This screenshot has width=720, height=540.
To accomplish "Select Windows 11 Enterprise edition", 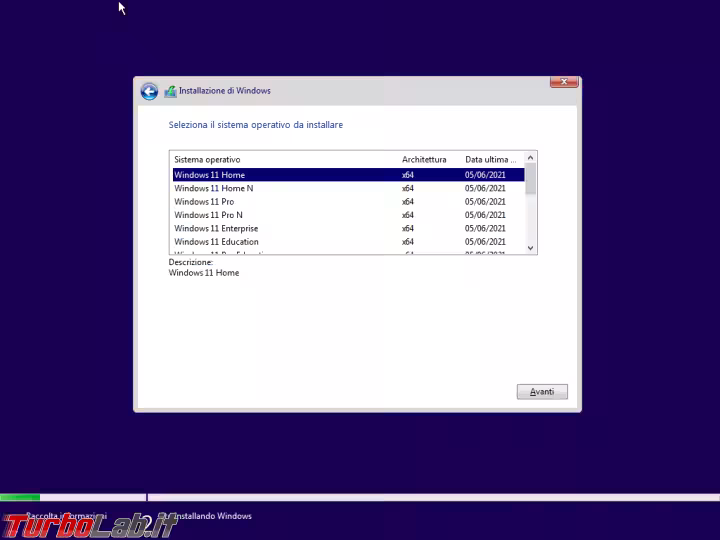I will pos(216,228).
